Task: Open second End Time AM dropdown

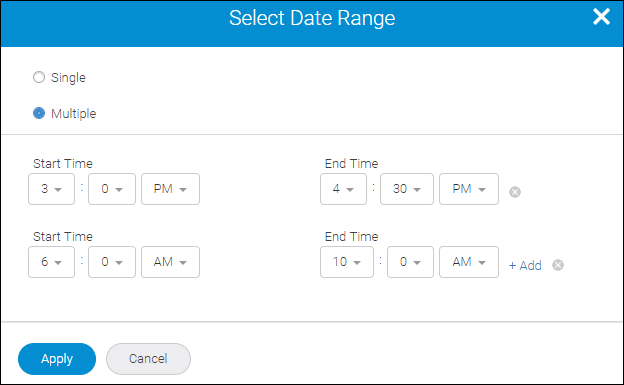Action: click(469, 262)
